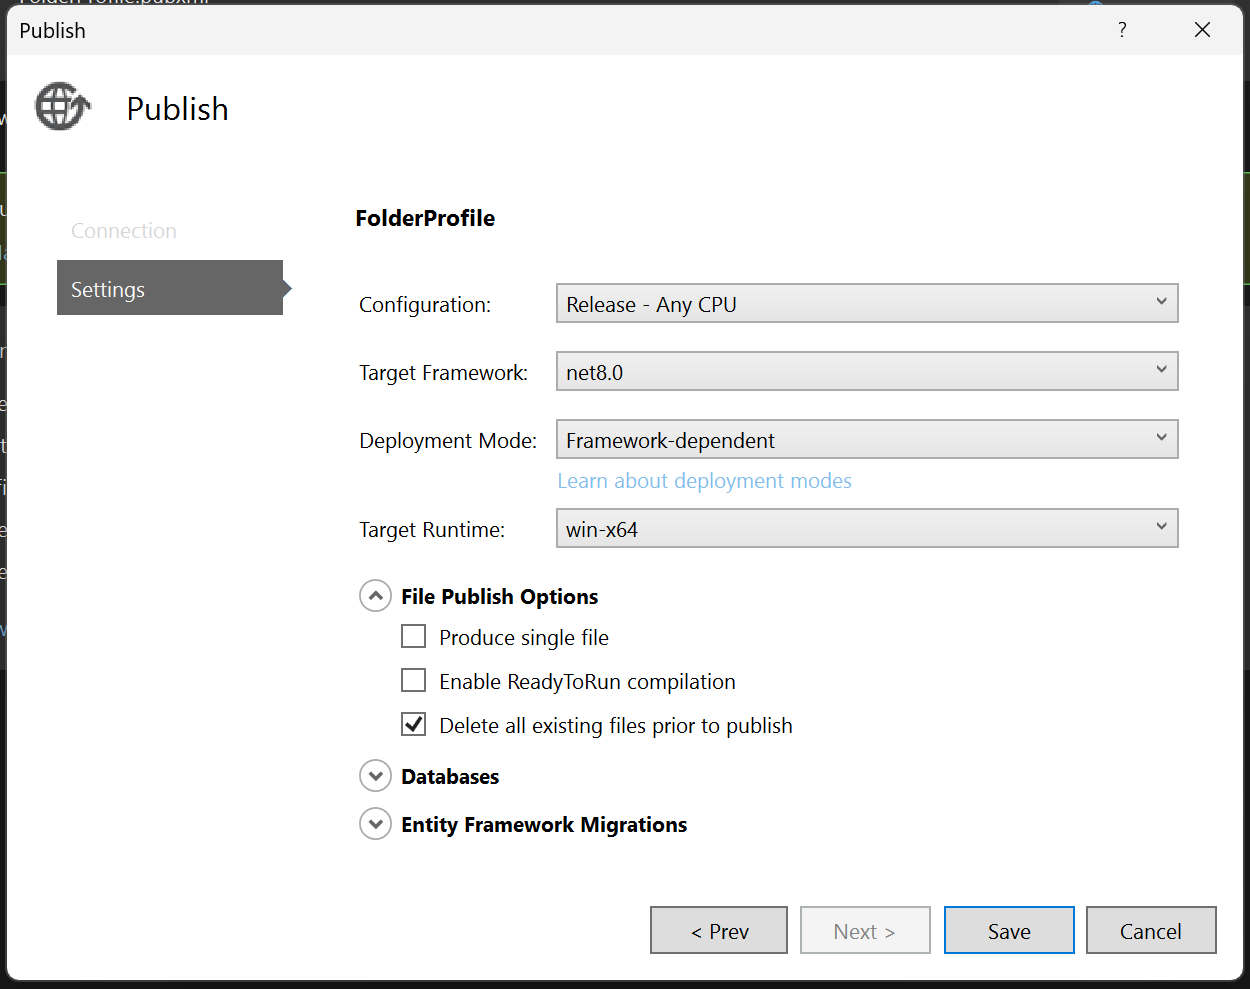This screenshot has height=989, width=1250.
Task: Click the File Publish Options heading text
Action: pyautogui.click(x=499, y=596)
